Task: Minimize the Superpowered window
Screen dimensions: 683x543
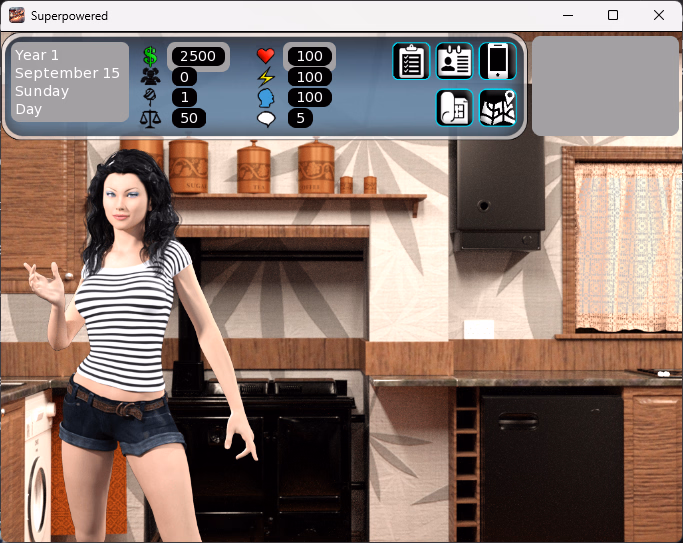Action: click(567, 15)
